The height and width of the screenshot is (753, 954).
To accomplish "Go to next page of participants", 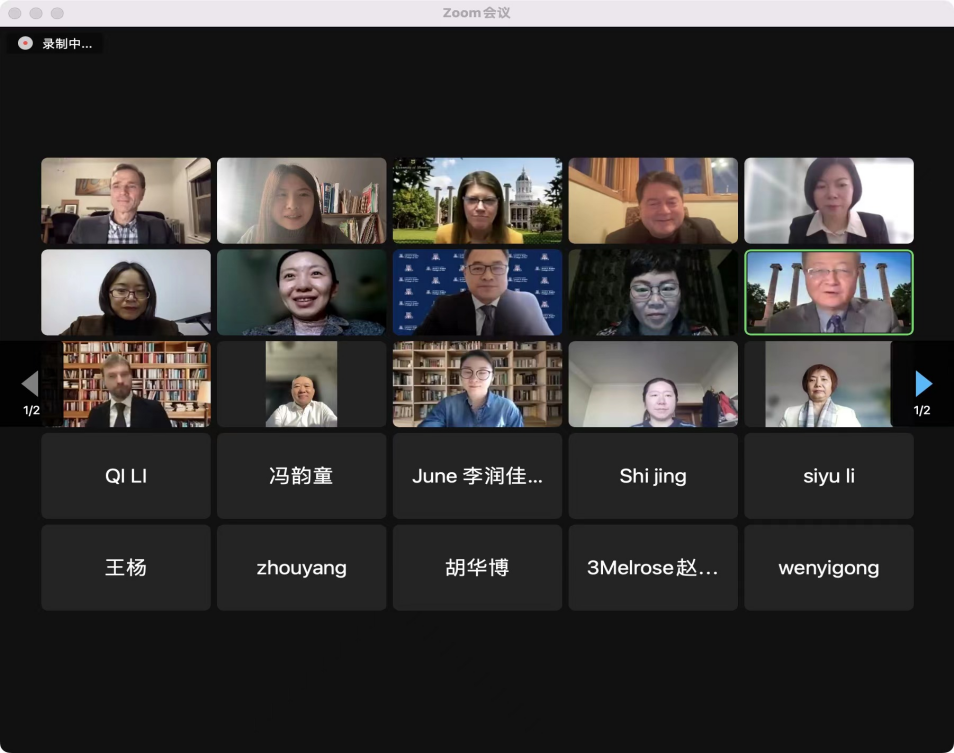I will [923, 384].
